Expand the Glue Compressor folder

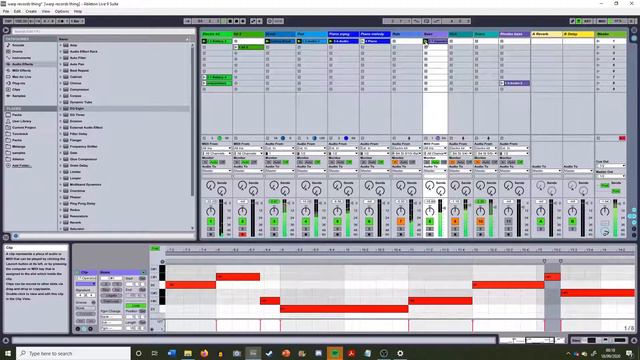click(60, 159)
